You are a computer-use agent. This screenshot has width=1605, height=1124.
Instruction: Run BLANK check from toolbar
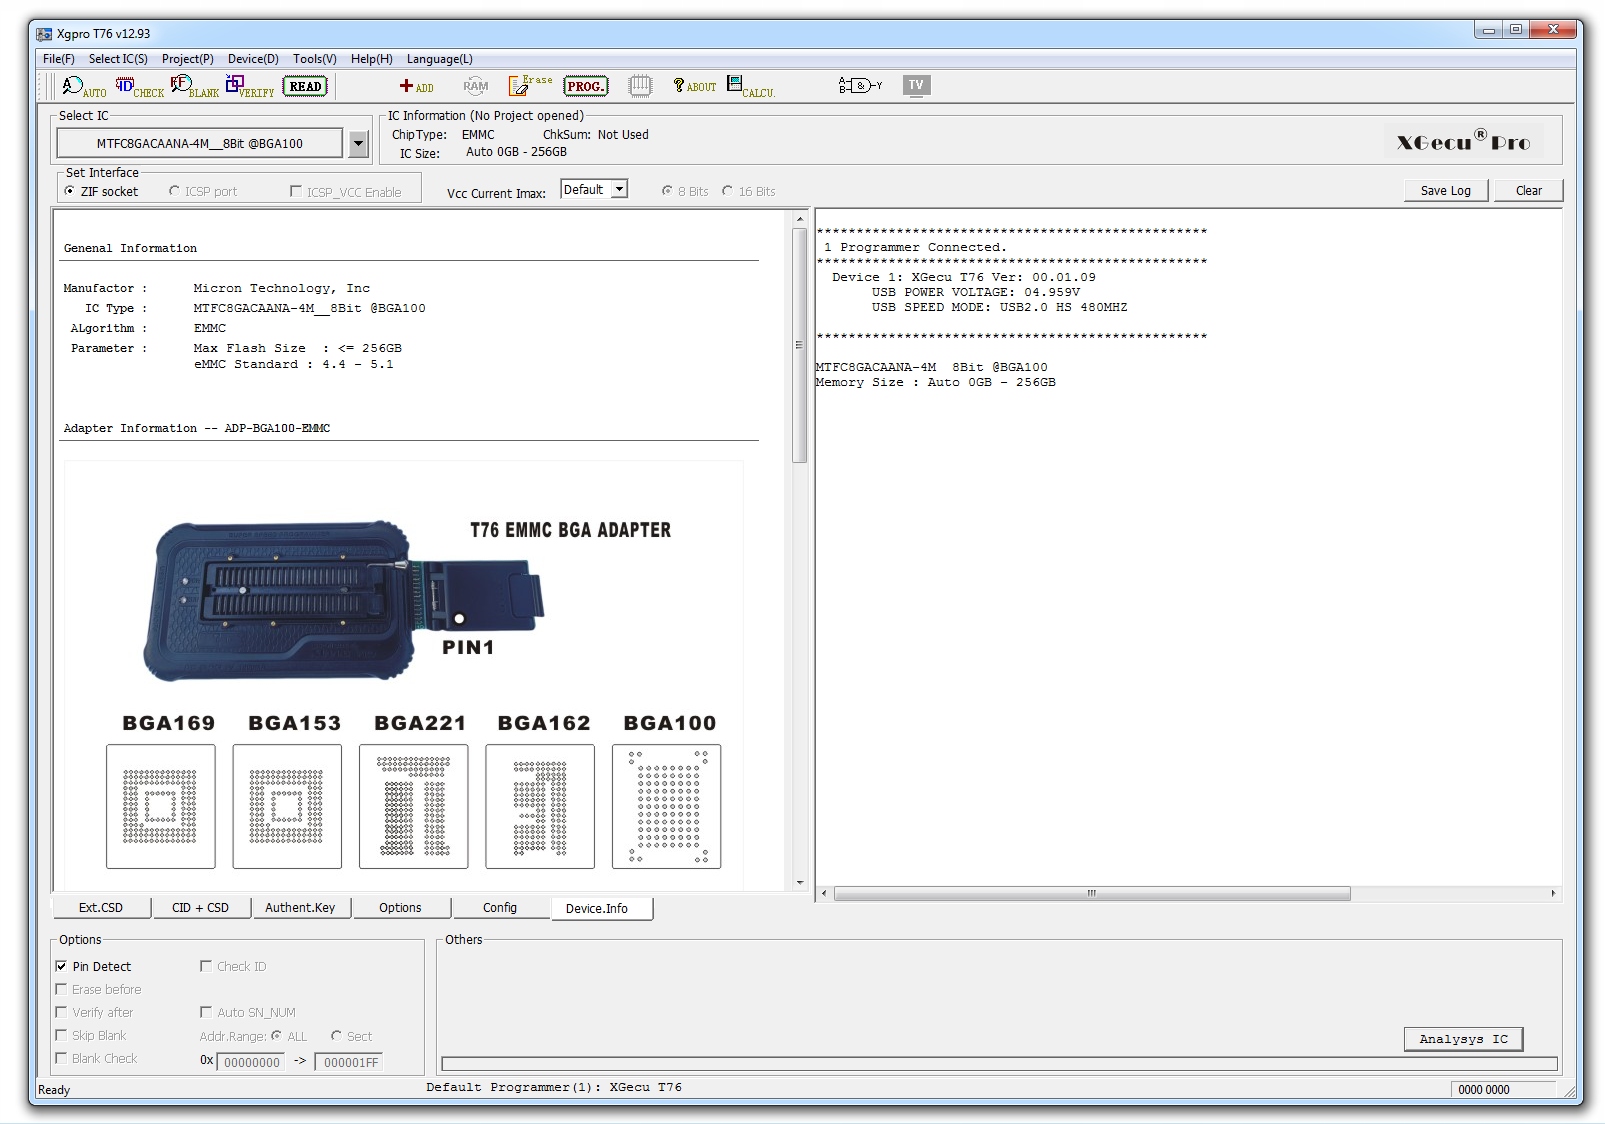(194, 87)
